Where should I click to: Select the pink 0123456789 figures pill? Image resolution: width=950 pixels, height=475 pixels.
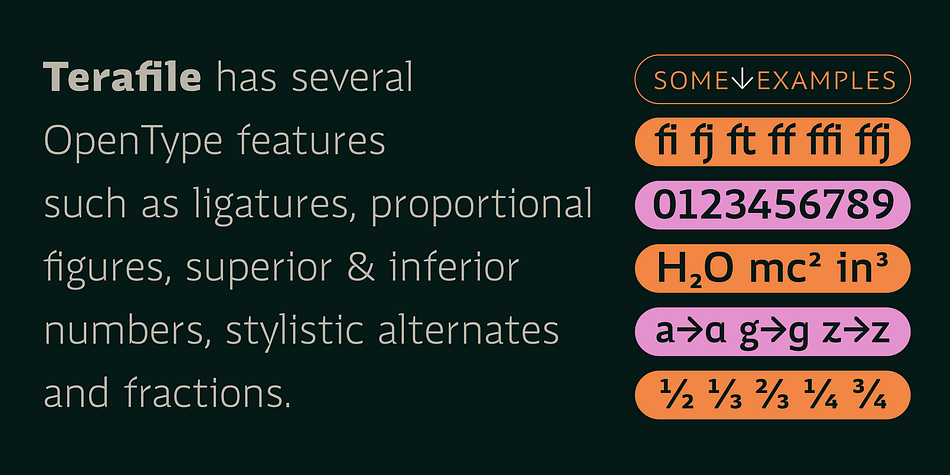tap(772, 205)
